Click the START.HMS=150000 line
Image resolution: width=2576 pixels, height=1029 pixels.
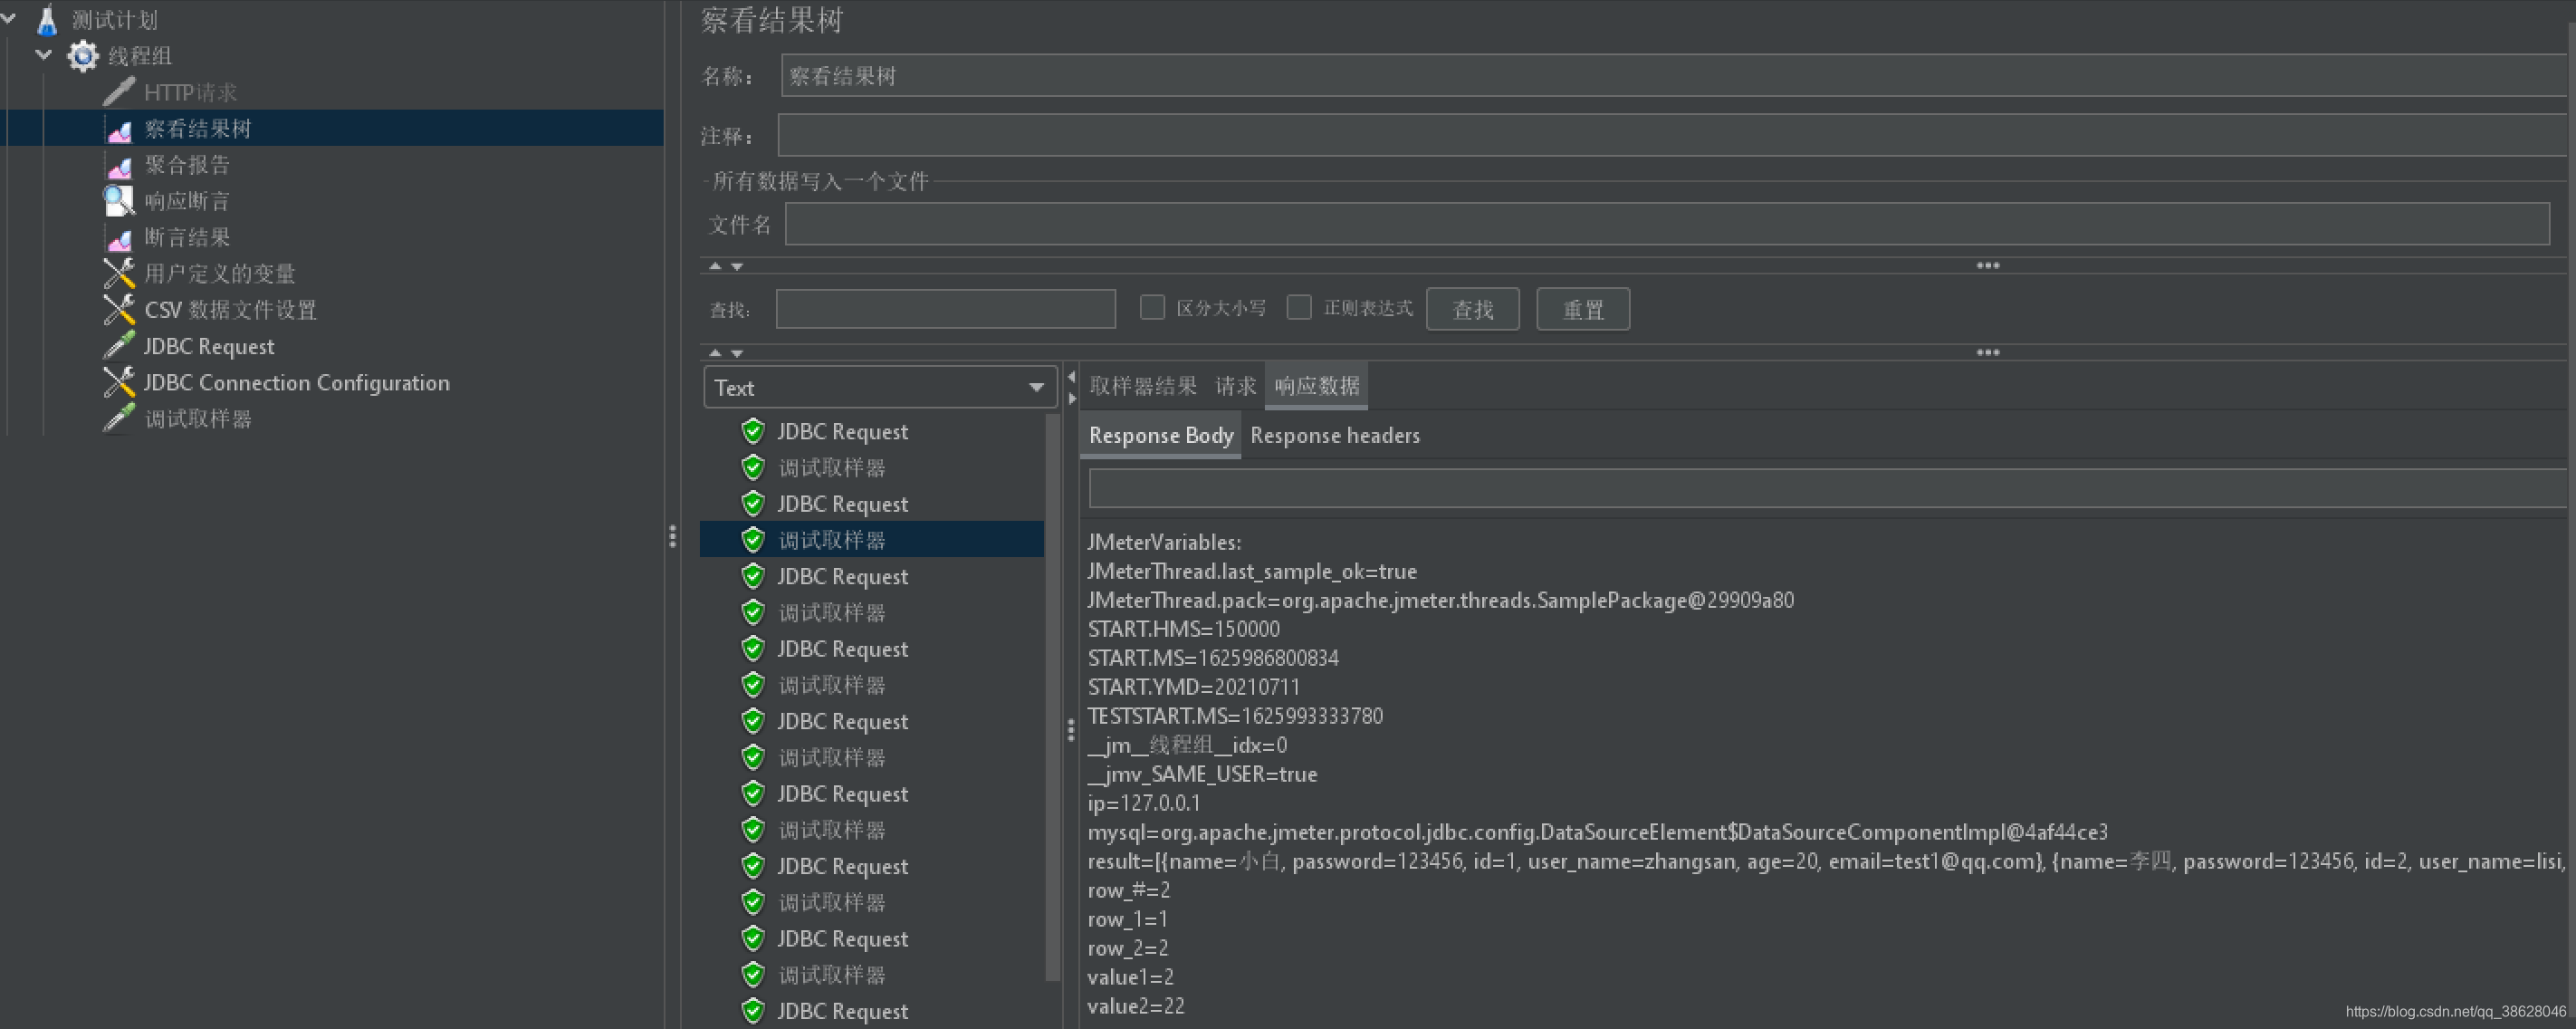pyautogui.click(x=1183, y=629)
